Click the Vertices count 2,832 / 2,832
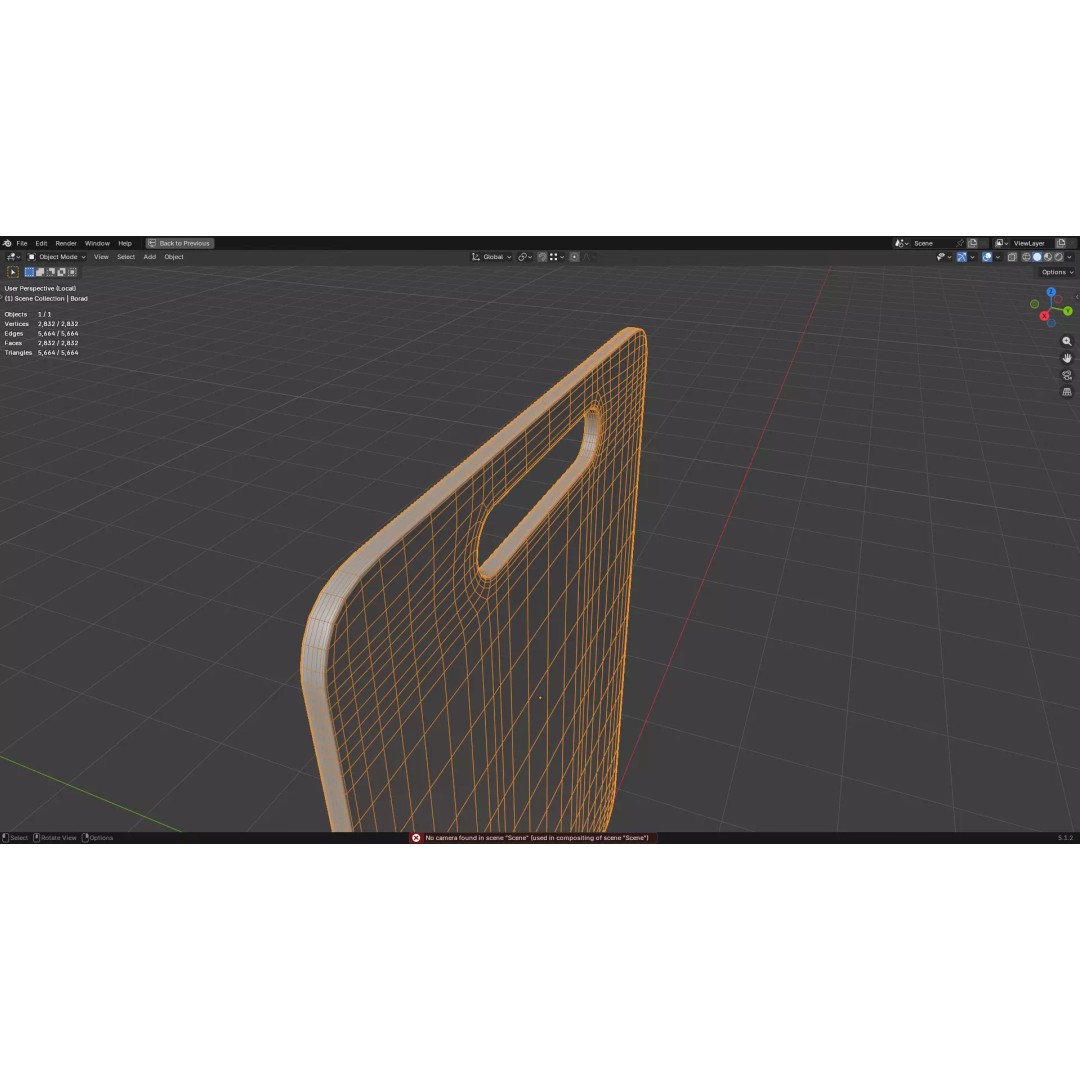 58,324
